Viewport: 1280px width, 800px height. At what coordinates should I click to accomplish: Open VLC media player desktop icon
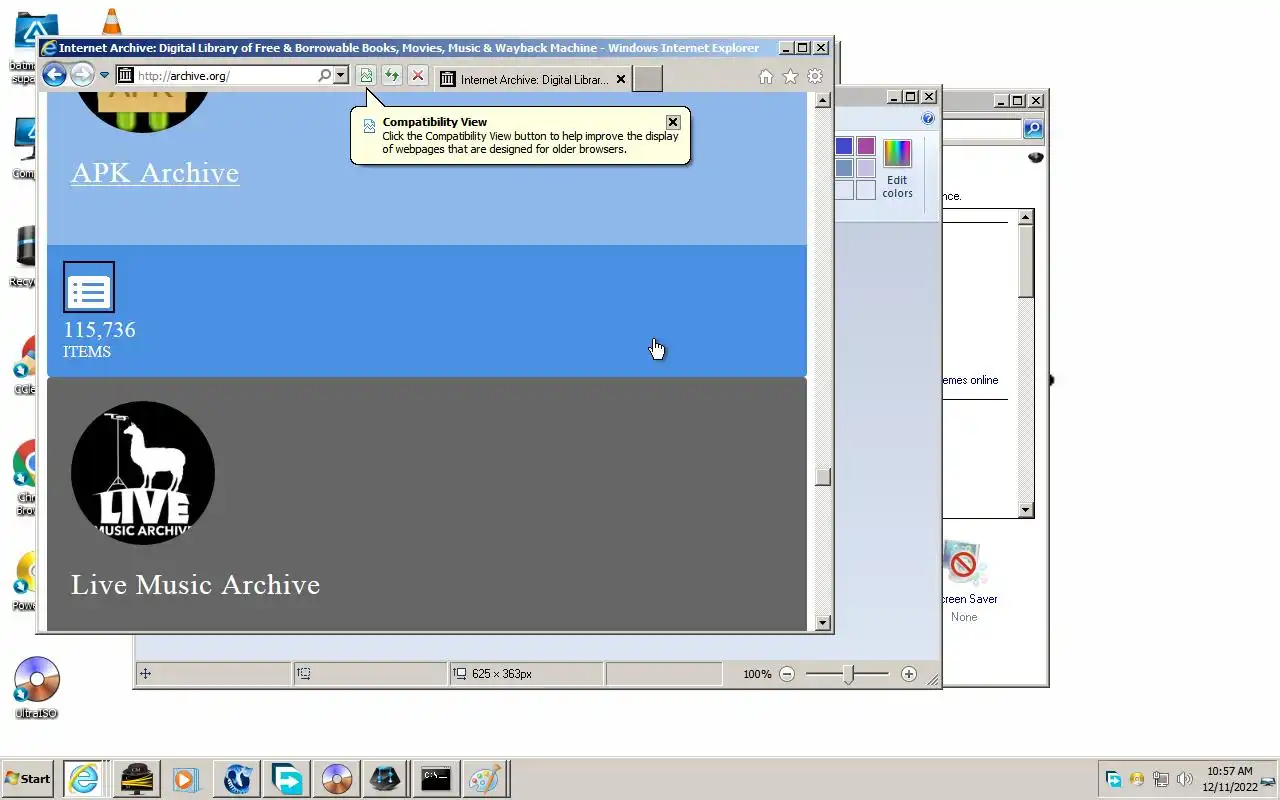coord(112,22)
